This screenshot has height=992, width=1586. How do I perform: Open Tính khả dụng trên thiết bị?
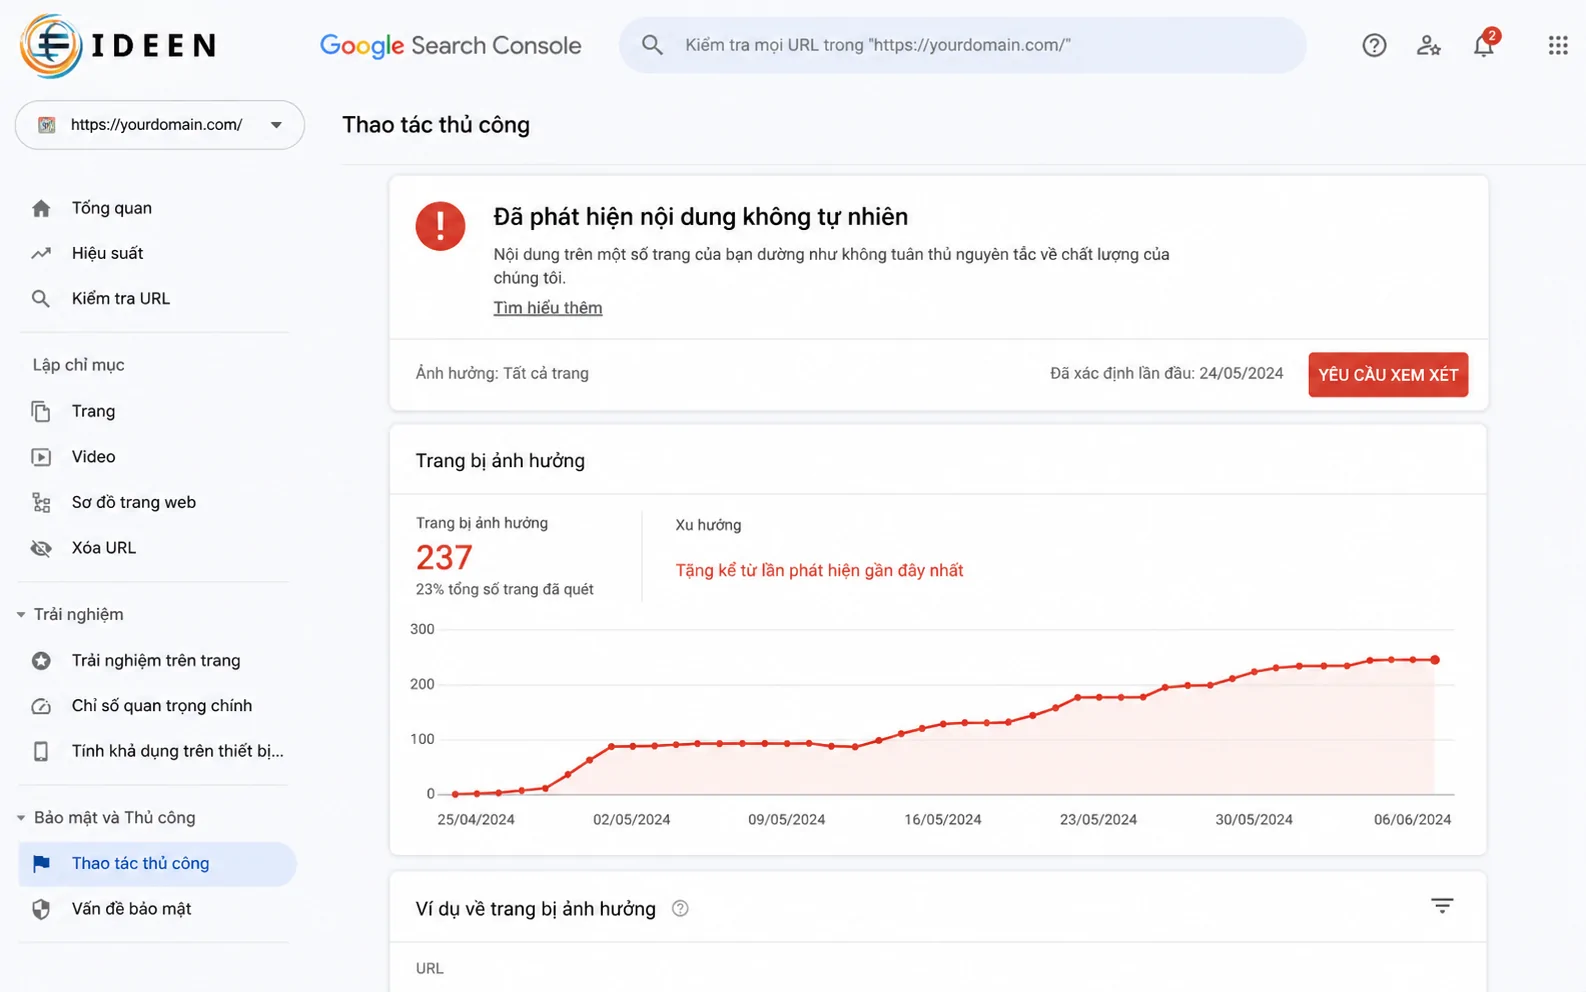tap(177, 751)
